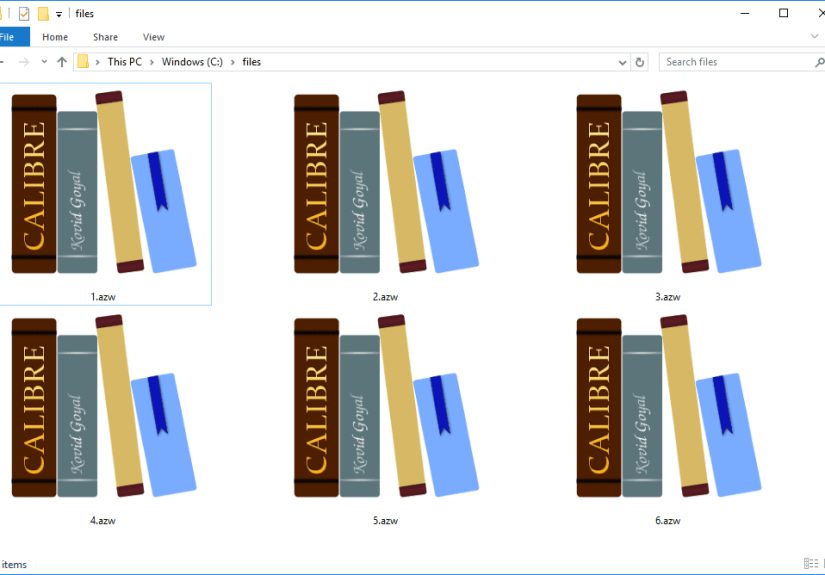Image resolution: width=825 pixels, height=575 pixels.
Task: Open the Home ribbon tab
Action: click(55, 37)
